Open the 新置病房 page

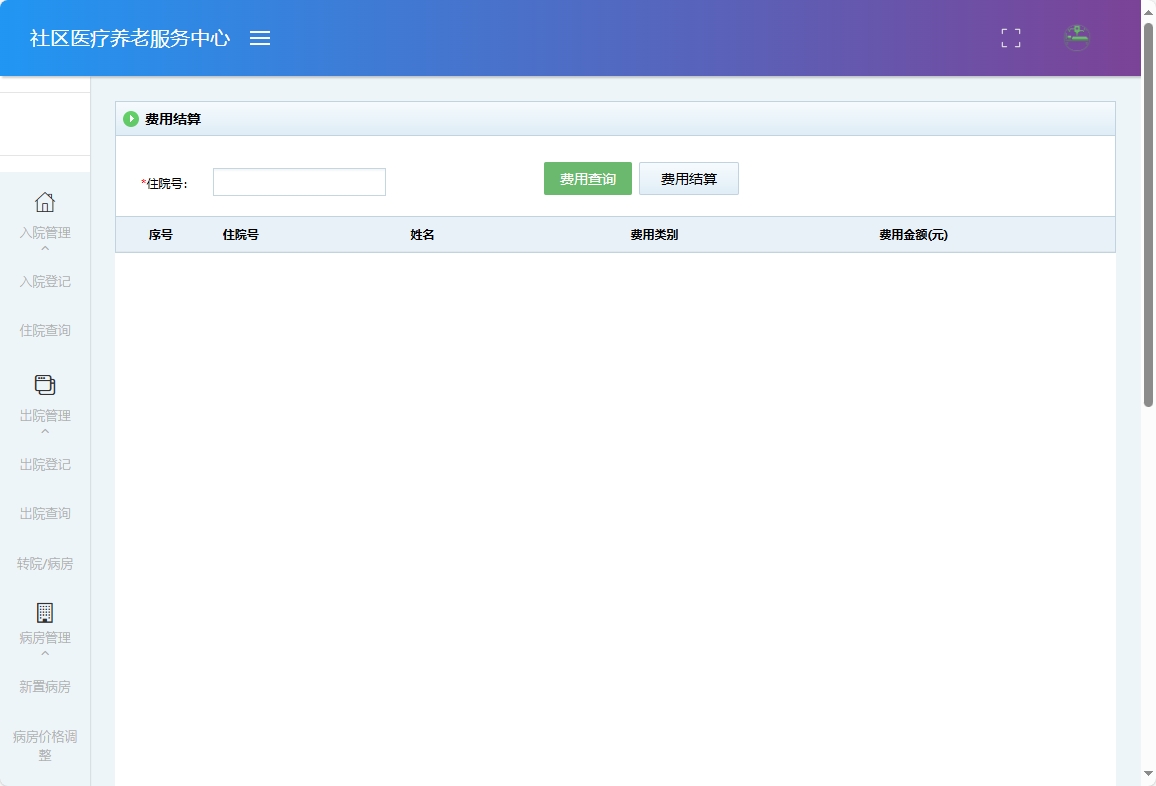tap(45, 686)
